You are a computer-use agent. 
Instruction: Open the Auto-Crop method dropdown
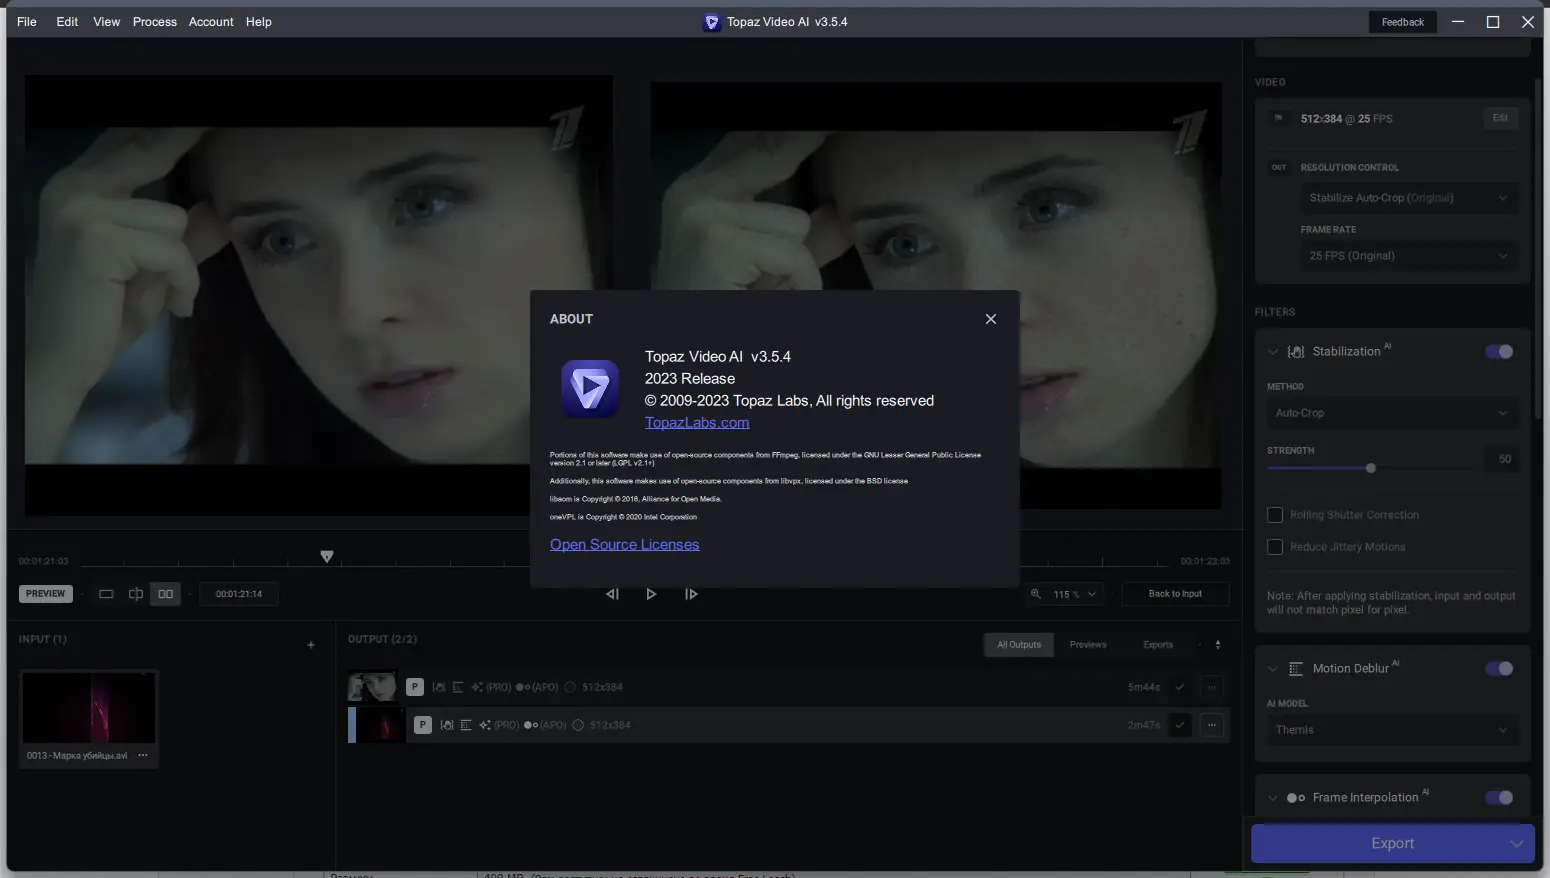point(1392,412)
